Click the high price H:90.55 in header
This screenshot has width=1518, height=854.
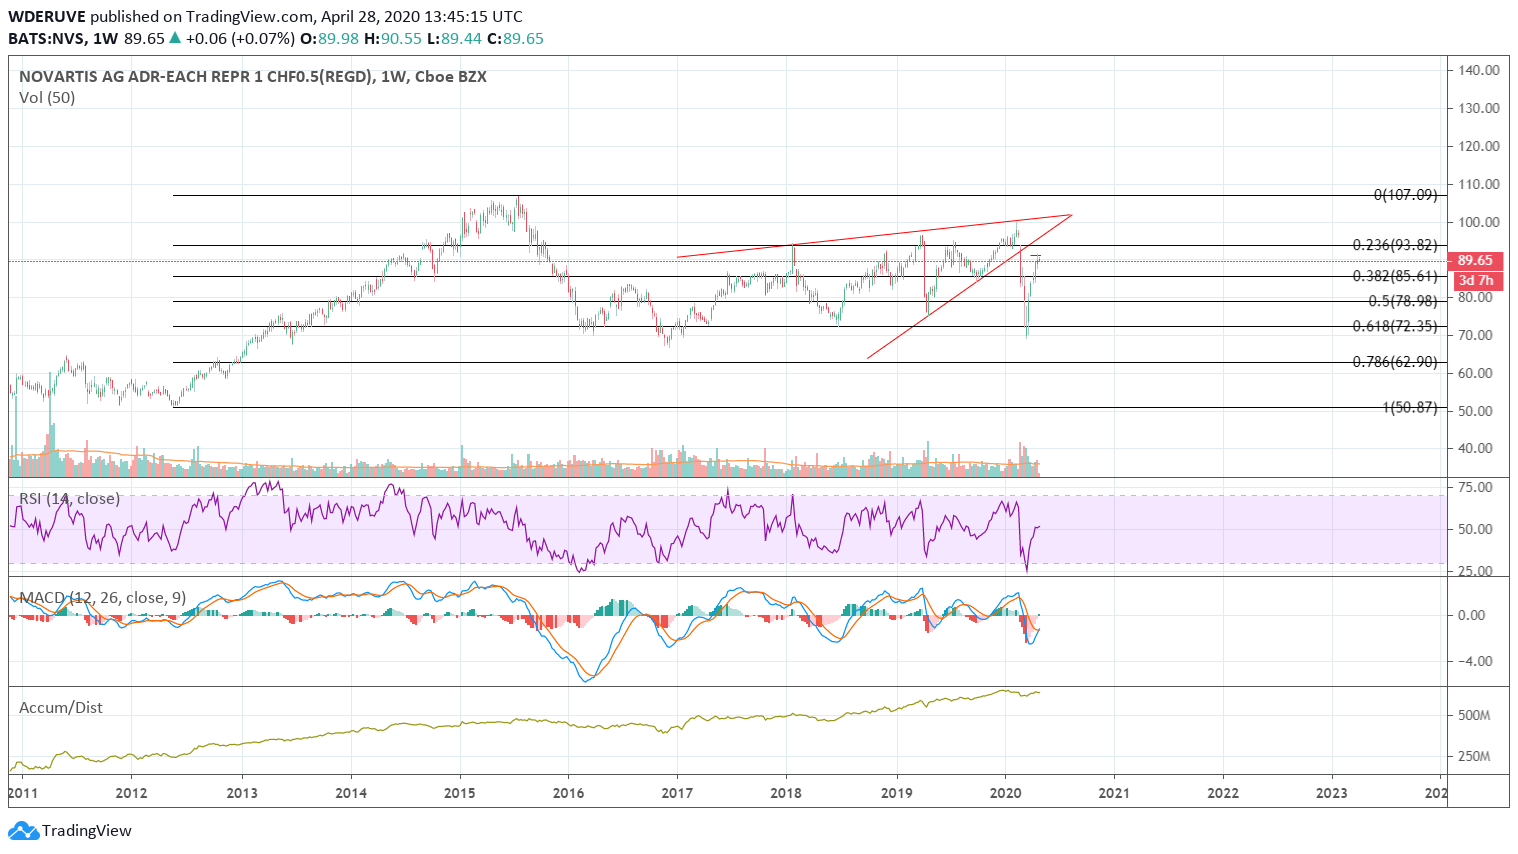[x=392, y=38]
